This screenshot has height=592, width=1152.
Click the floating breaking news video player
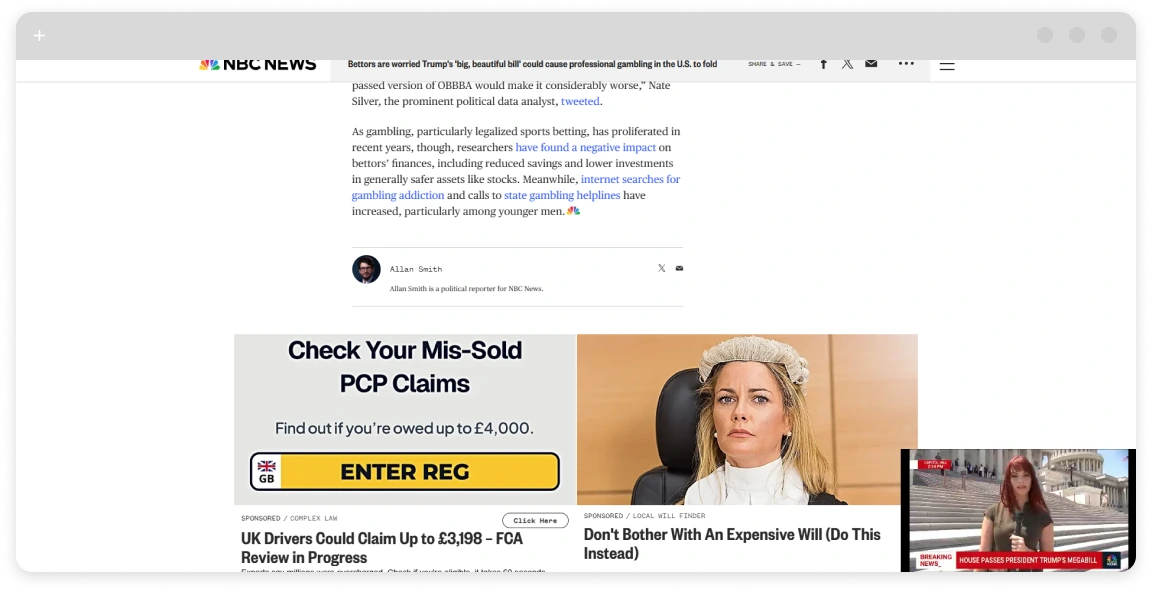1018,510
